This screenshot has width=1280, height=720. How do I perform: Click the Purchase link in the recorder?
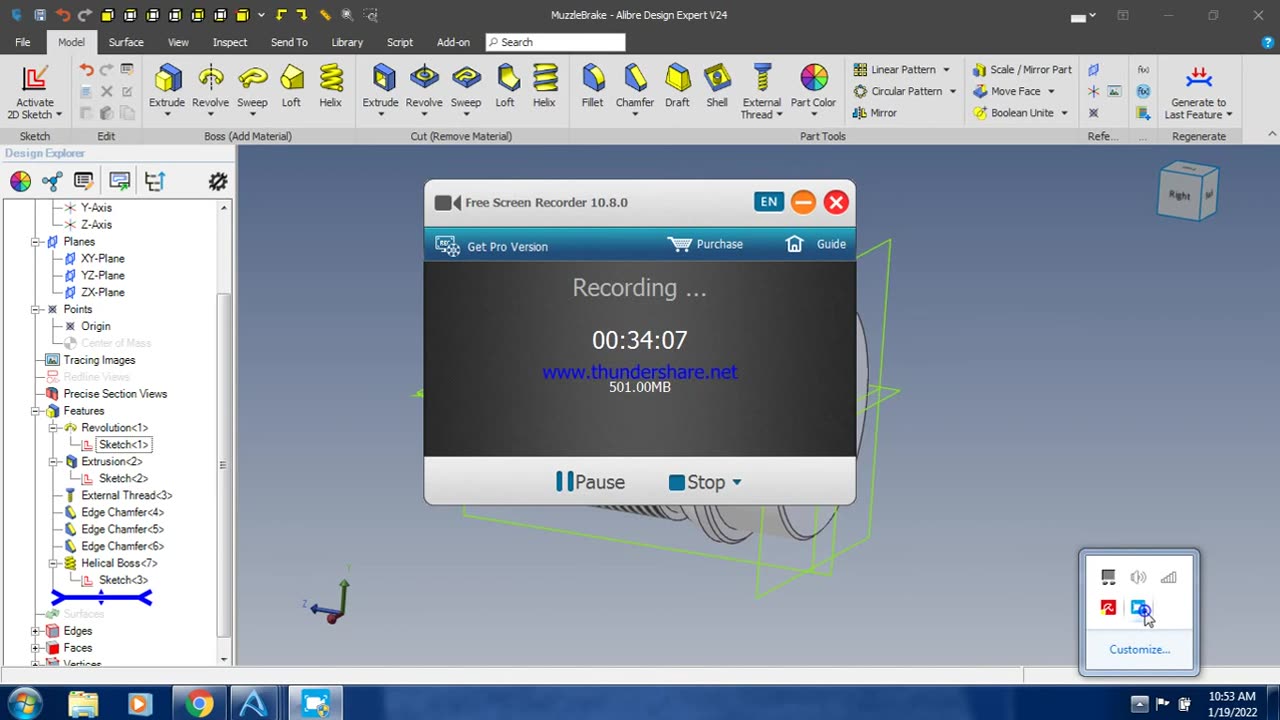pyautogui.click(x=706, y=244)
